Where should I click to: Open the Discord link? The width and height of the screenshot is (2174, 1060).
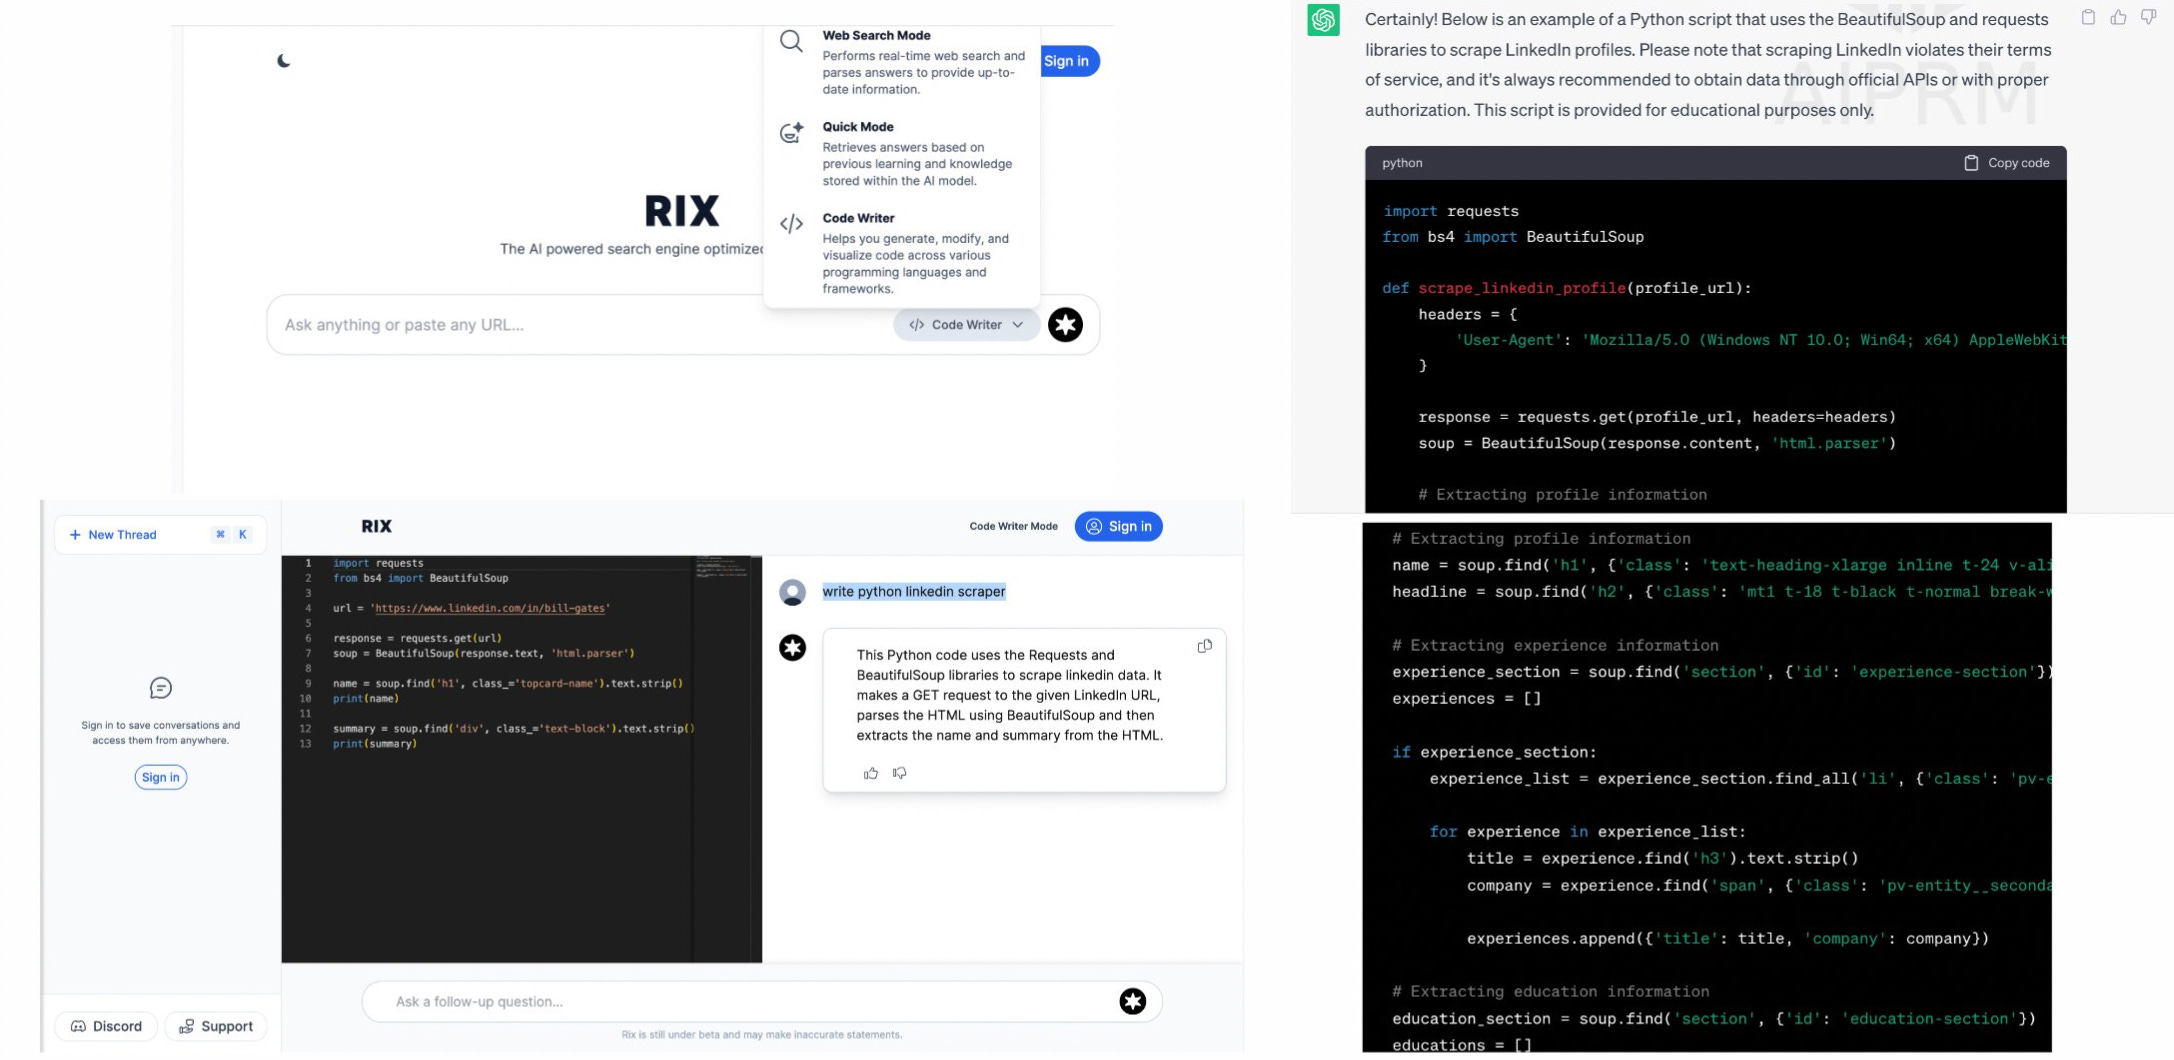pyautogui.click(x=106, y=1026)
